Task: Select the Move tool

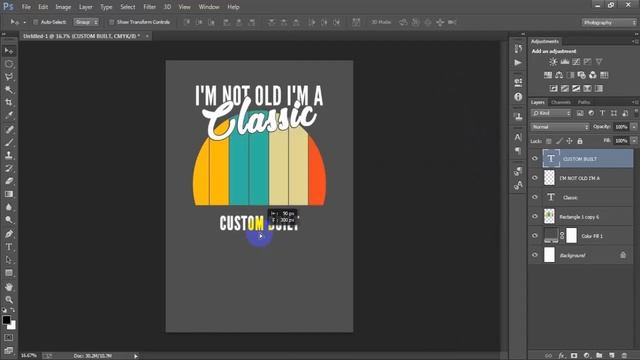Action: click(x=9, y=51)
